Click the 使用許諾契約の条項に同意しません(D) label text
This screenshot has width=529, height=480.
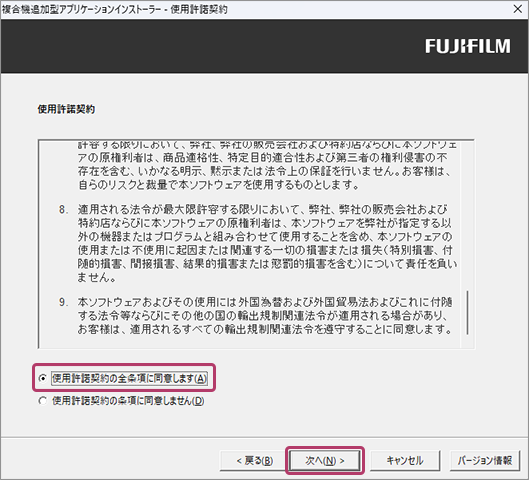point(128,401)
